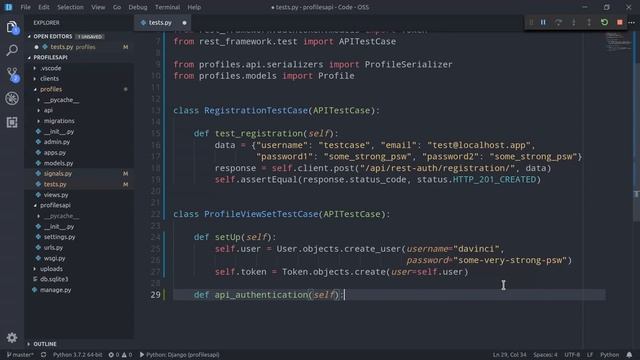Open the Terminal menu
The image size is (640, 360).
(x=167, y=7)
